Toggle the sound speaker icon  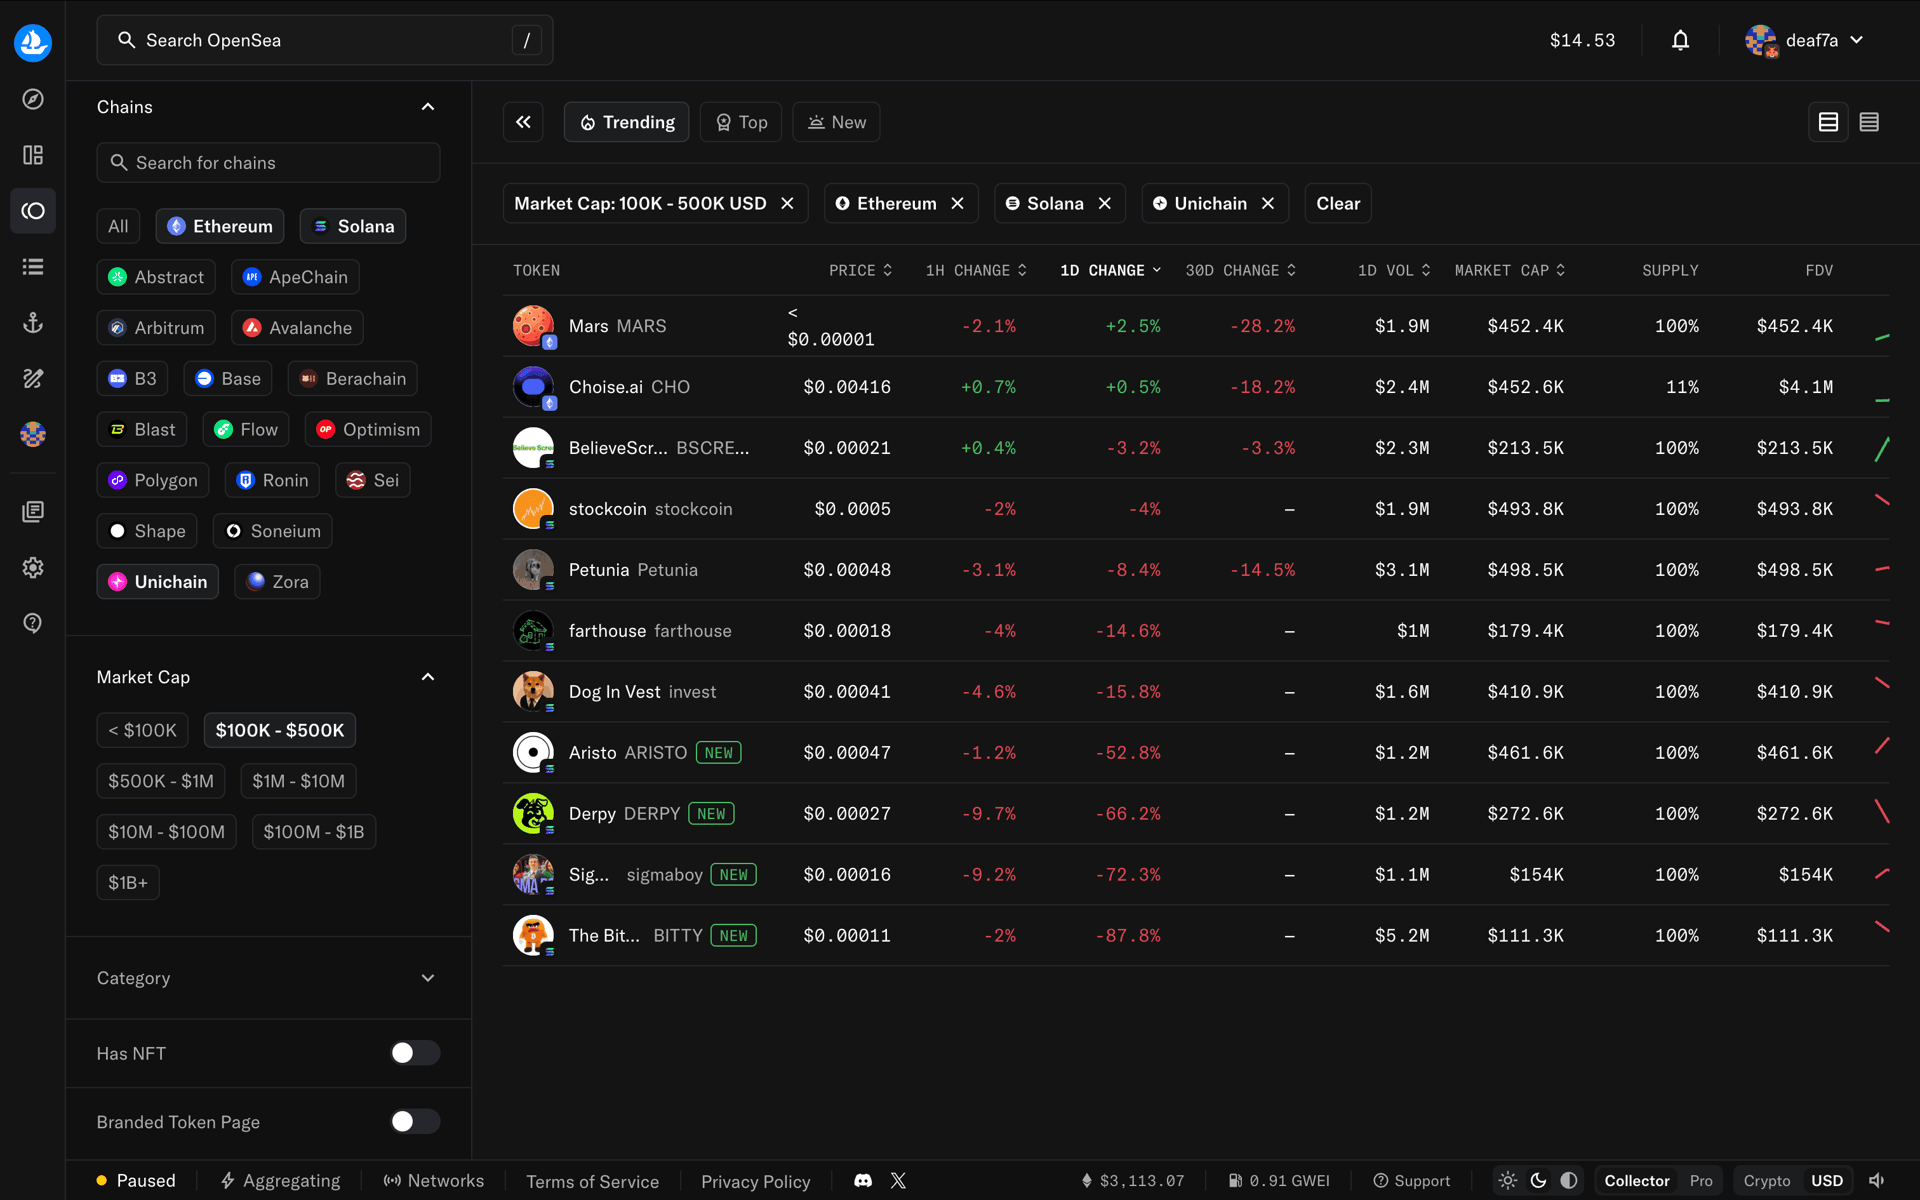coord(1877,1181)
